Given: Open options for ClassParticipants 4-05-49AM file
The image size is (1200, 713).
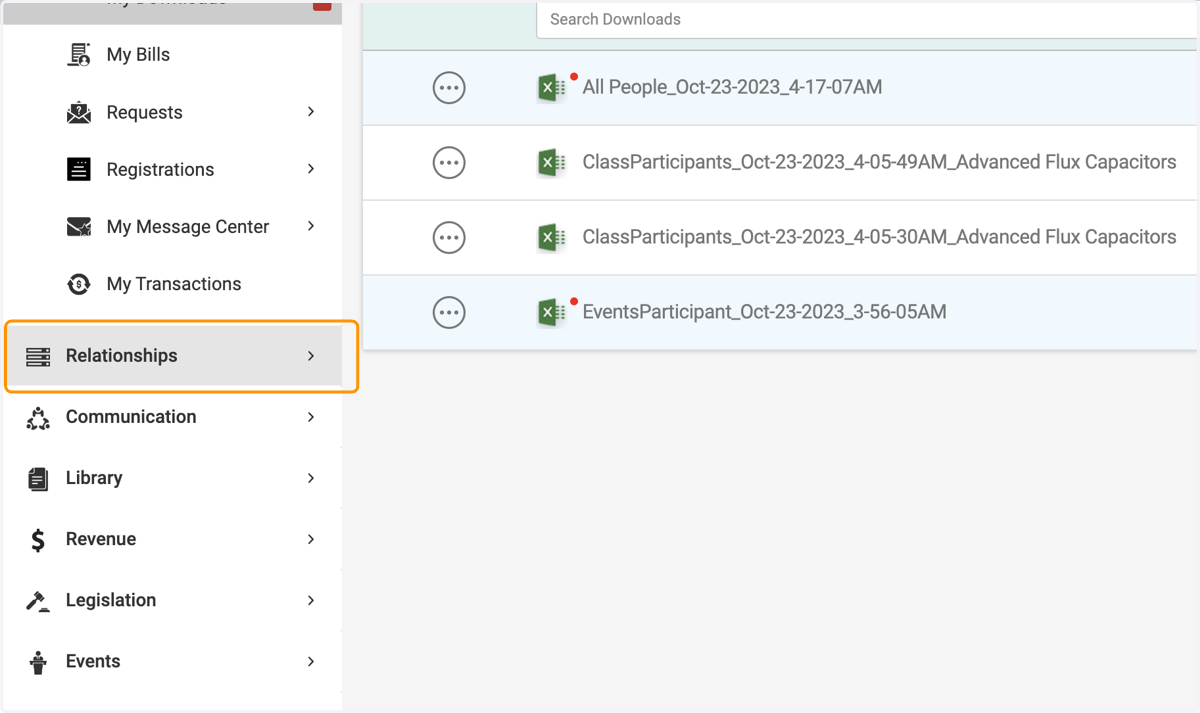Looking at the screenshot, I should click(449, 162).
